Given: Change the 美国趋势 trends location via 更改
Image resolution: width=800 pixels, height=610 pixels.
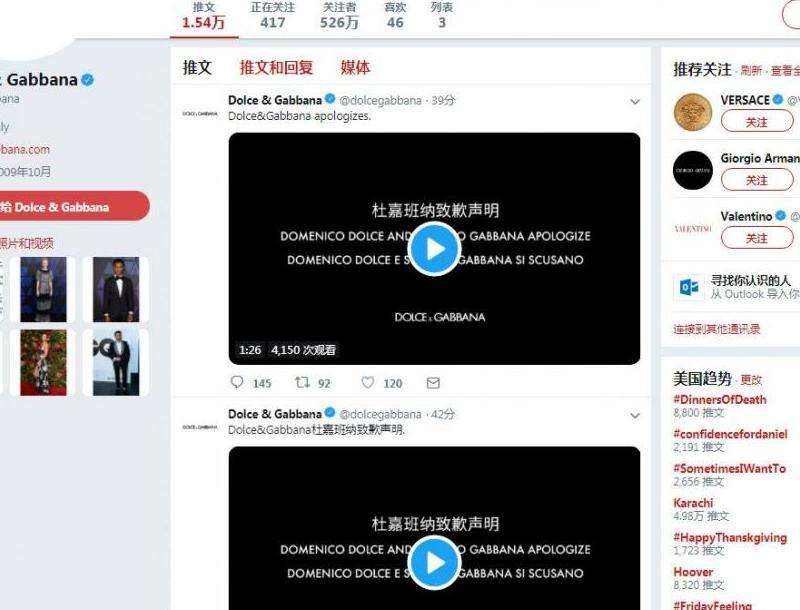Looking at the screenshot, I should 751,379.
